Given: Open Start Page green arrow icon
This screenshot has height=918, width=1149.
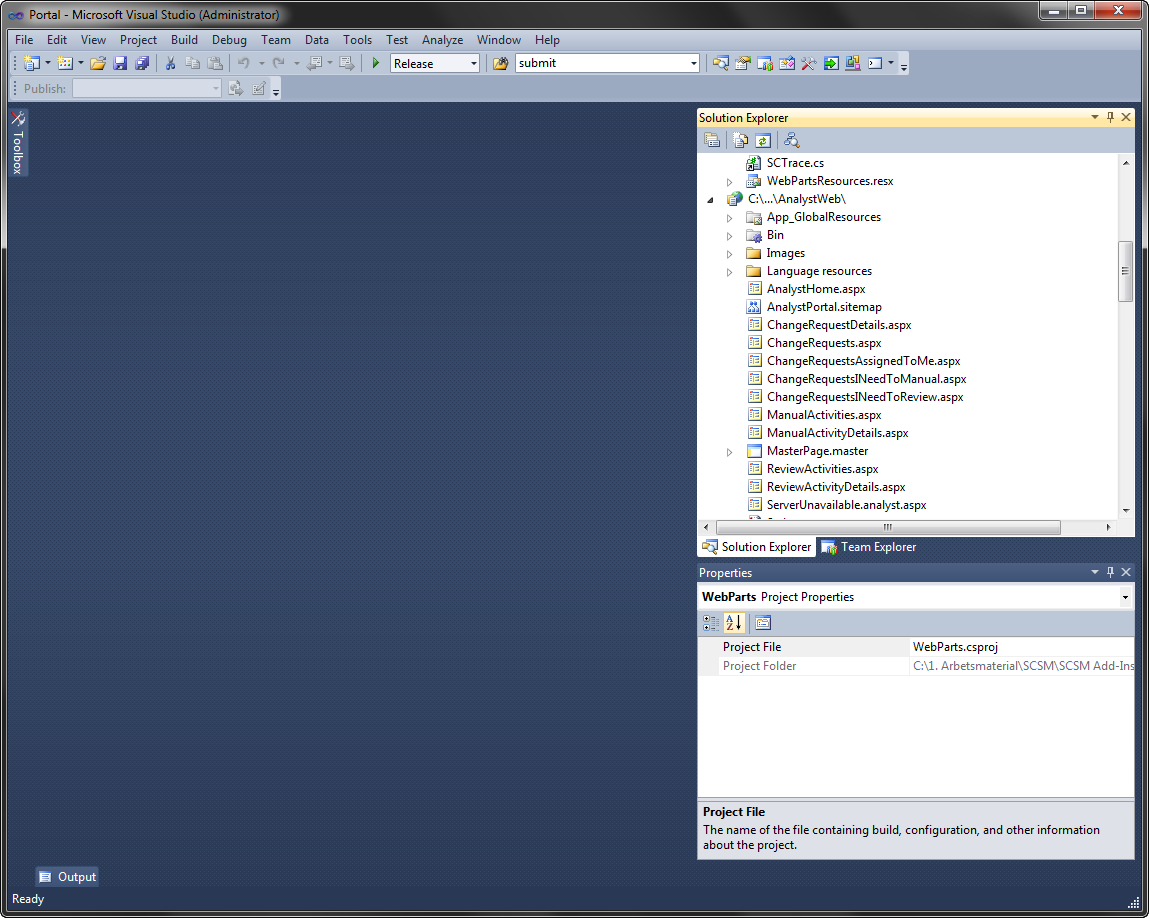Looking at the screenshot, I should (830, 64).
